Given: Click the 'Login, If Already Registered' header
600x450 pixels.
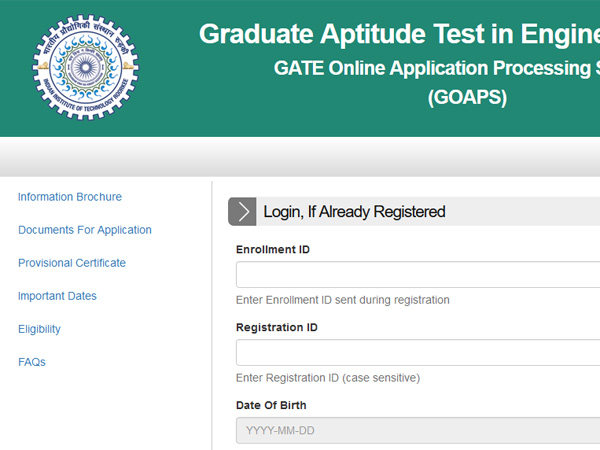Looking at the screenshot, I should click(354, 212).
